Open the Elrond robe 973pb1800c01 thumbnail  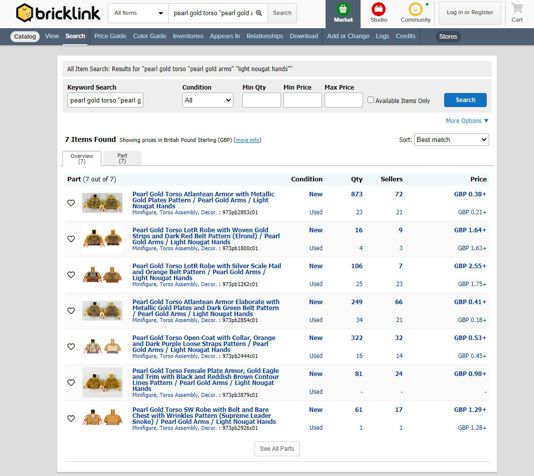click(102, 238)
